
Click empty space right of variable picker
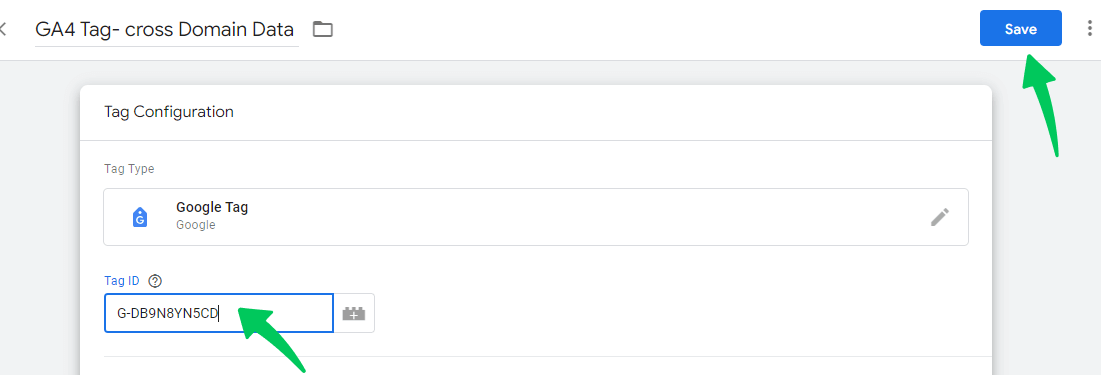click(x=667, y=313)
